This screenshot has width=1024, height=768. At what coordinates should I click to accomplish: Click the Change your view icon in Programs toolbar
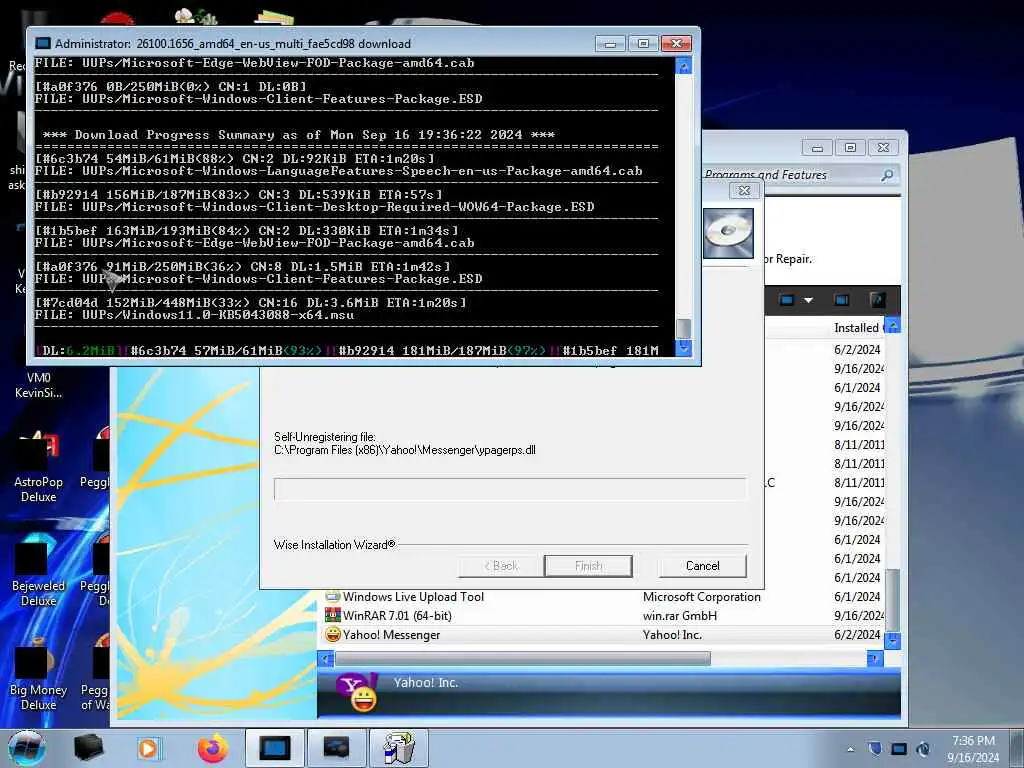point(787,300)
